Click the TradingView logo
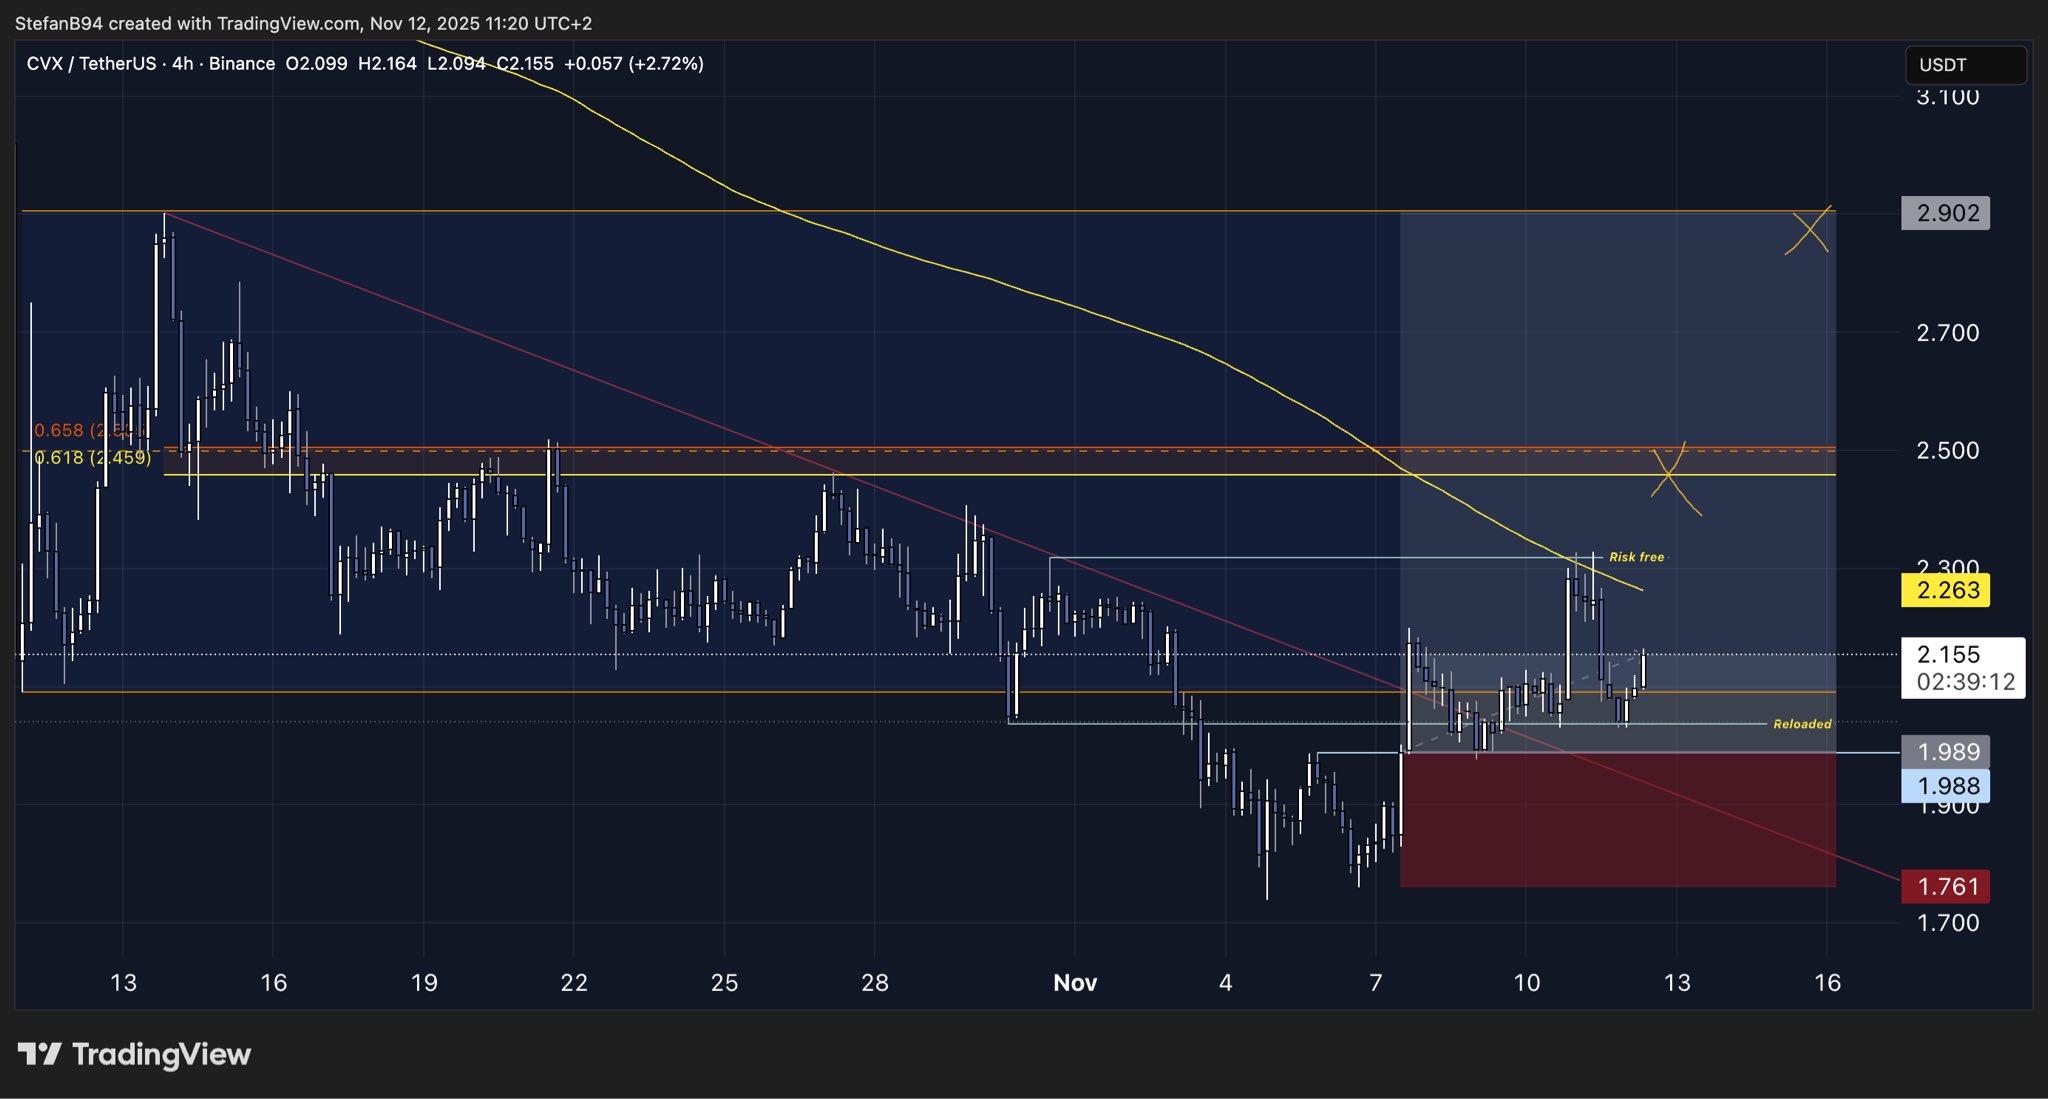Screen dimensions: 2048x1099 point(134,1054)
